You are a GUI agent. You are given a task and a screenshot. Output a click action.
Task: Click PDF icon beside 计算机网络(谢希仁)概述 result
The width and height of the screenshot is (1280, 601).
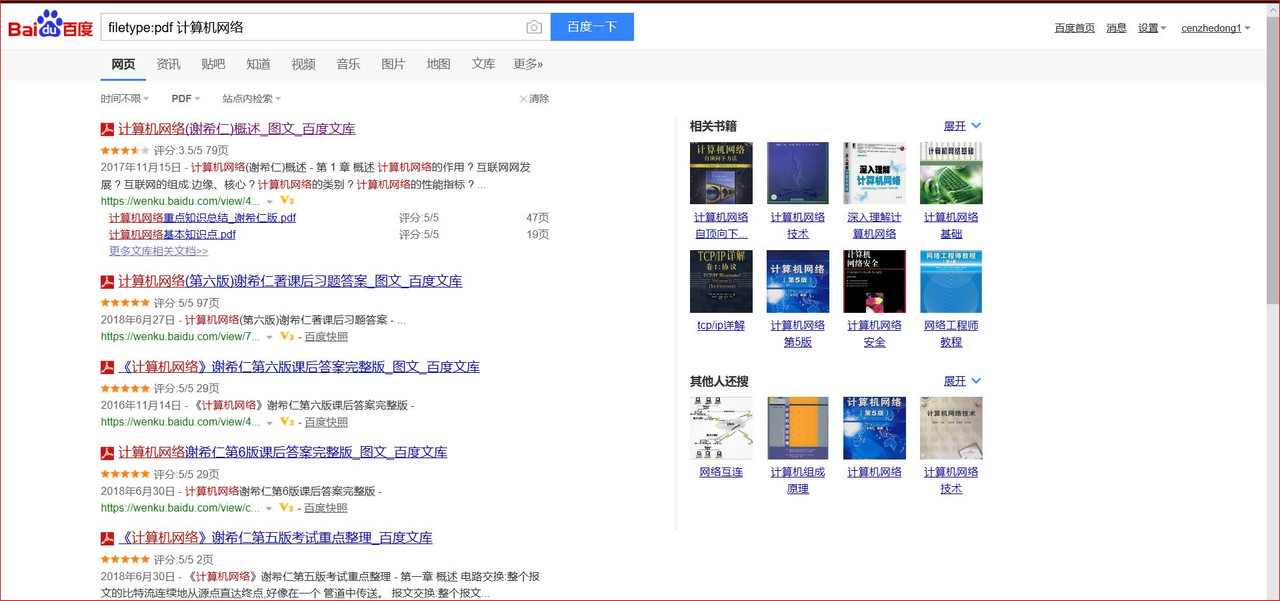[107, 129]
